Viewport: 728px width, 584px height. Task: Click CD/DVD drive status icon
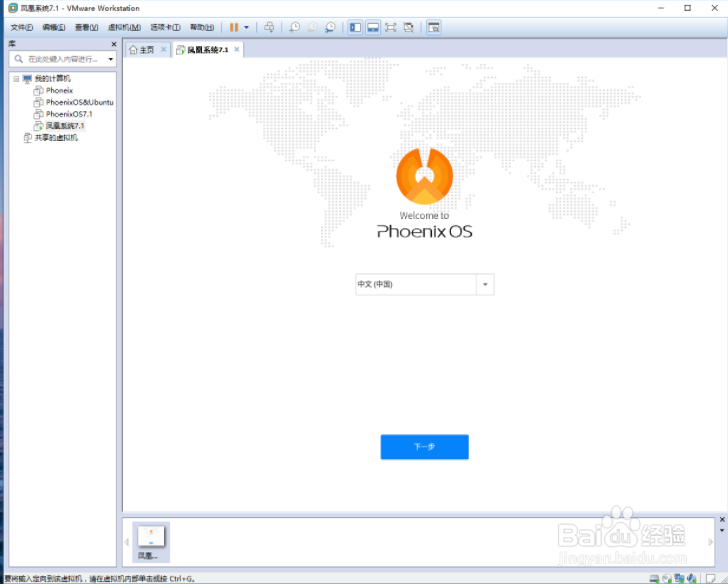click(667, 578)
